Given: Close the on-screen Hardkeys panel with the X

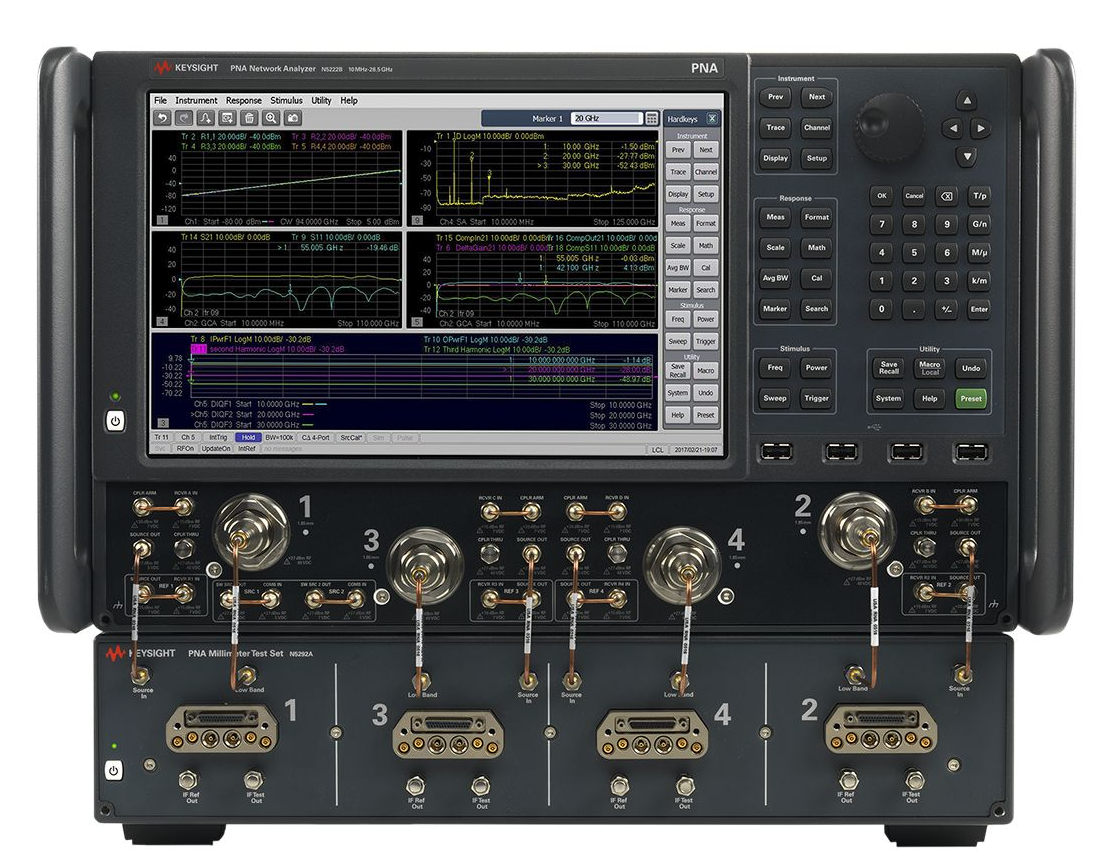Looking at the screenshot, I should (712, 118).
